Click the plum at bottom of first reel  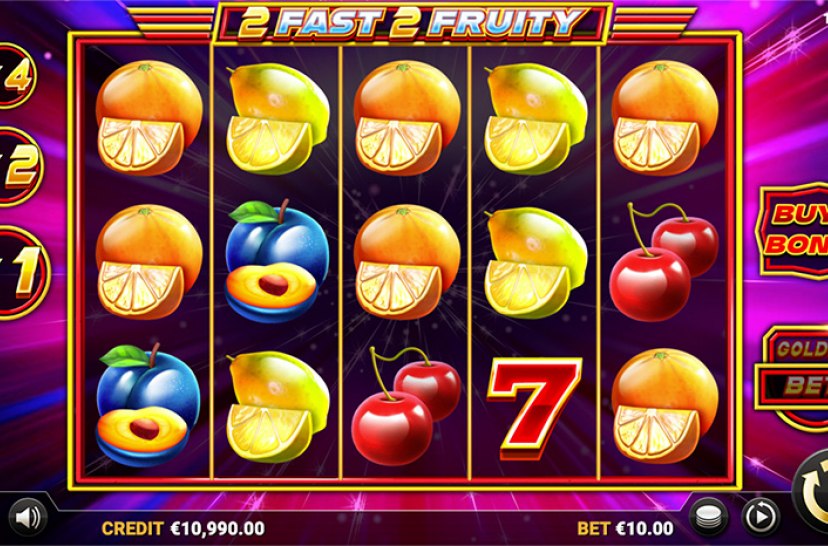(148, 404)
